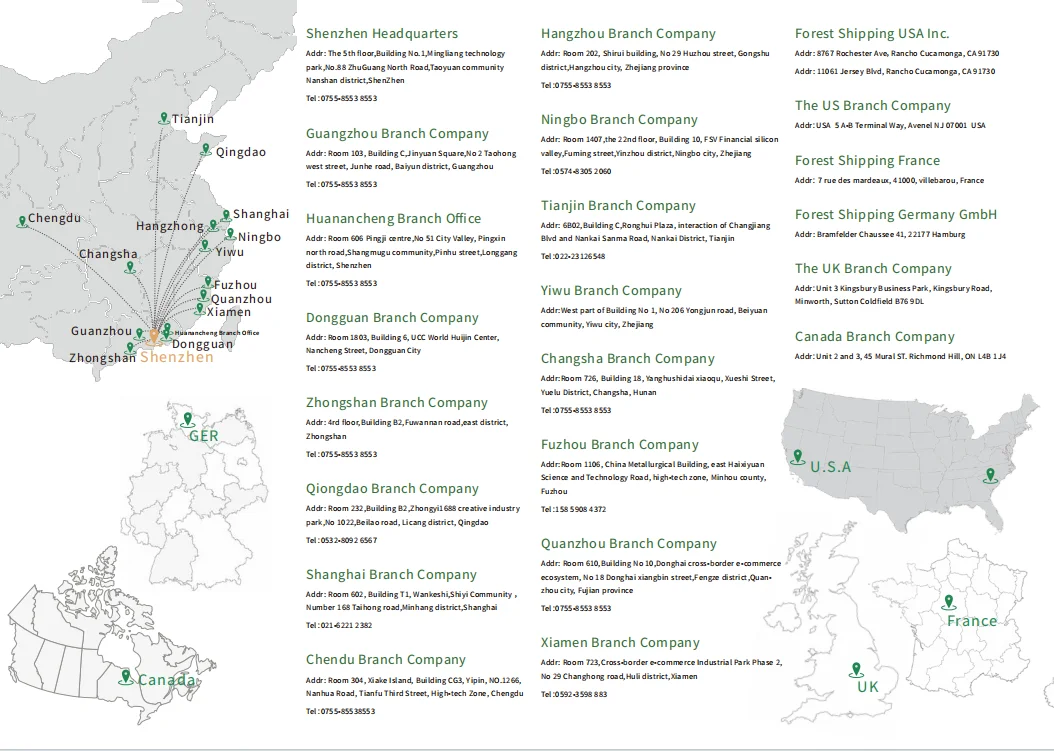This screenshot has width=1054, height=751.
Task: Click the Ningbo label on map
Action: coord(259,237)
